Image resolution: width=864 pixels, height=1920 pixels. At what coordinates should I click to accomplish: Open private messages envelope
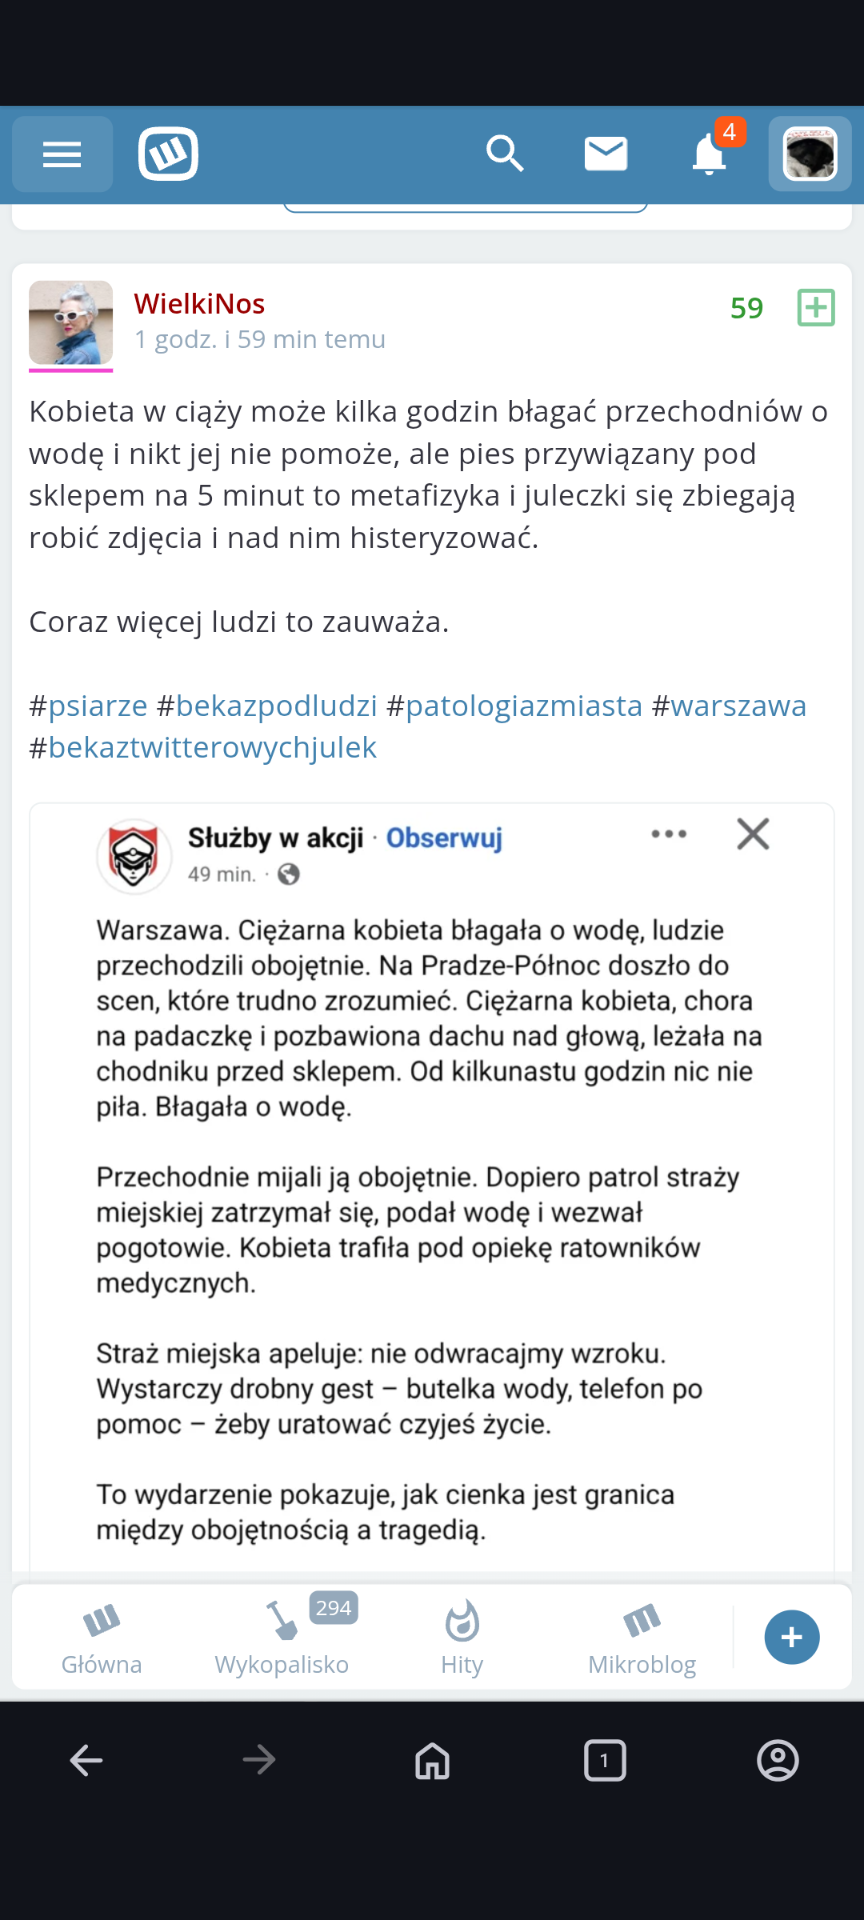[606, 154]
